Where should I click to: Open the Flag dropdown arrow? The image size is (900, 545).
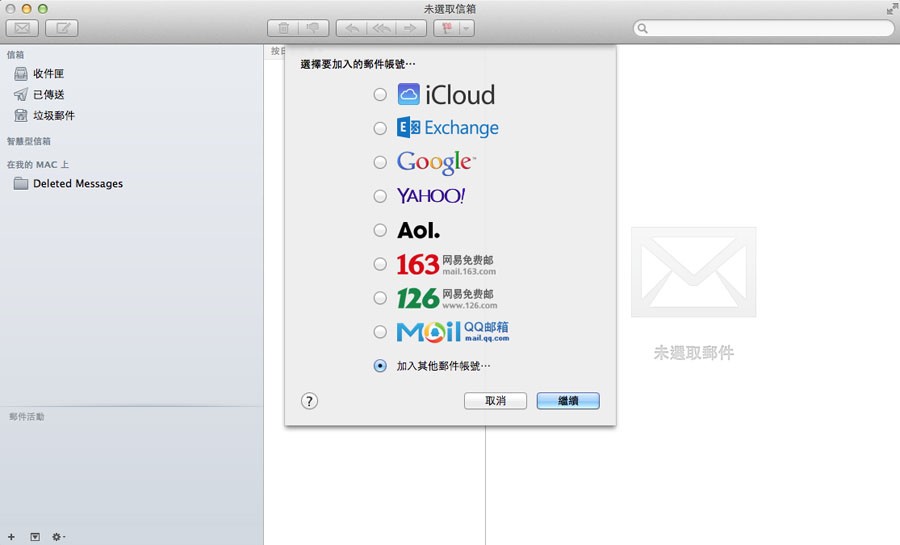[x=467, y=28]
